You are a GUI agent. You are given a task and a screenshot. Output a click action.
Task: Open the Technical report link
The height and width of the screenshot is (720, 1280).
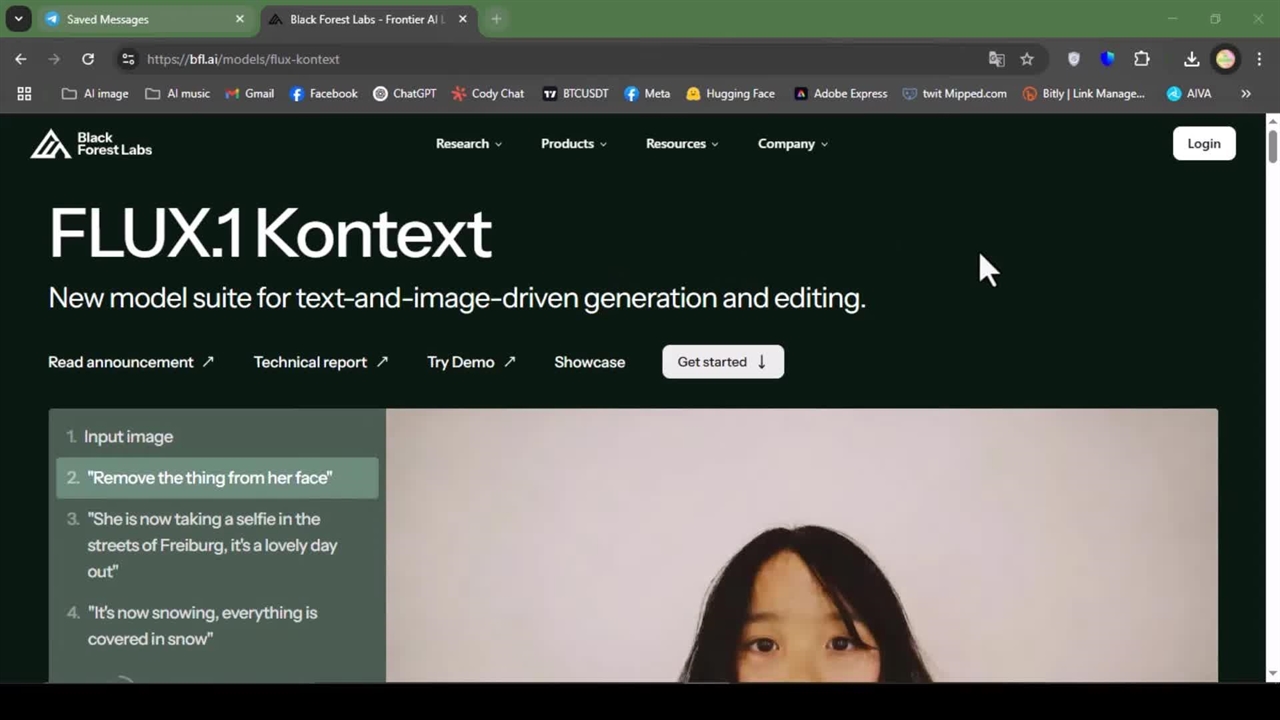click(x=320, y=362)
